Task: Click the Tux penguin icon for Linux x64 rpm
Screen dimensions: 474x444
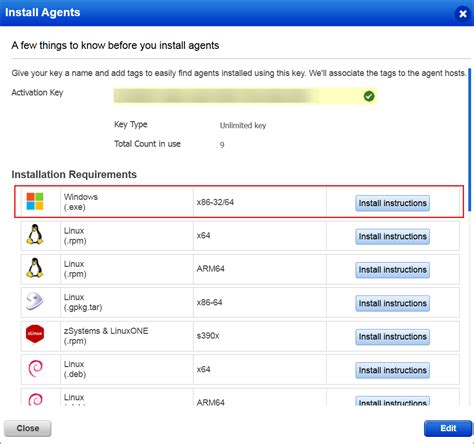Action: pos(35,234)
